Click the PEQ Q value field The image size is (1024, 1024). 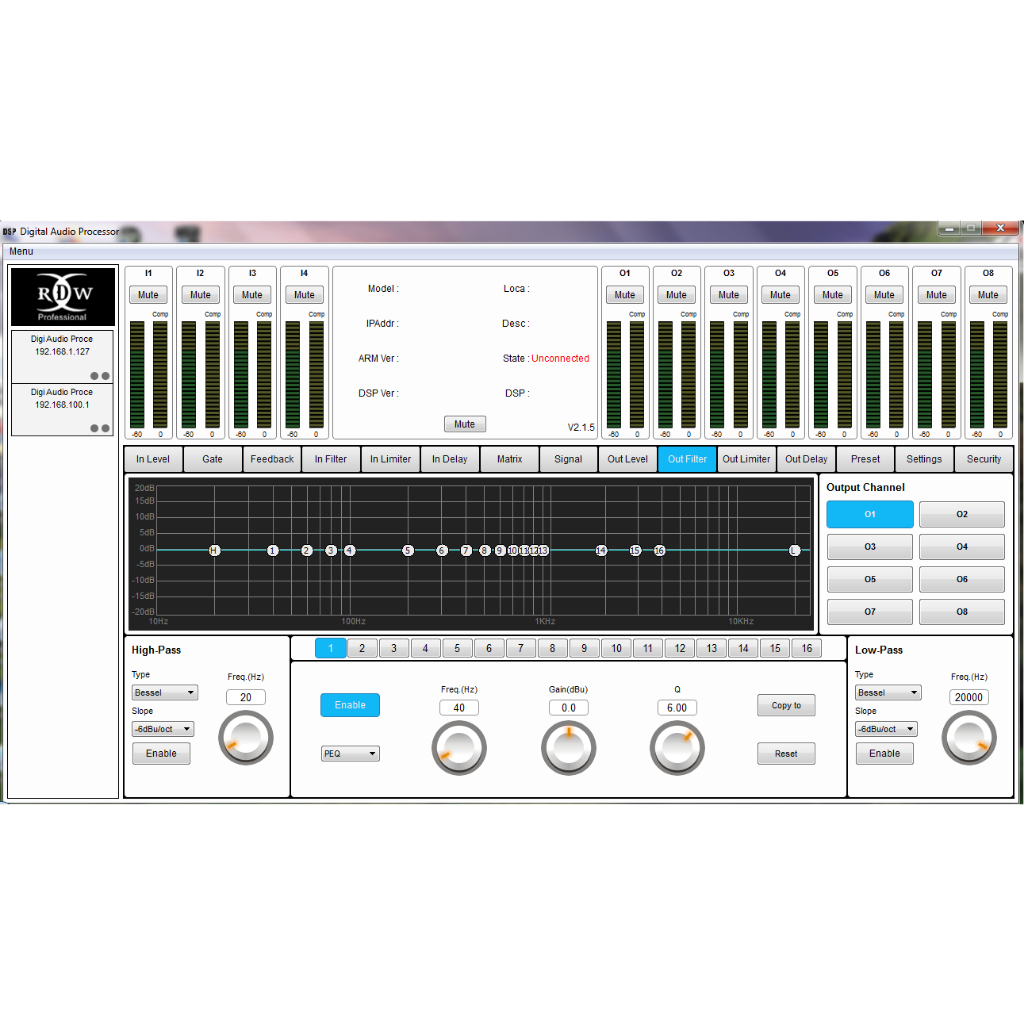click(x=677, y=708)
